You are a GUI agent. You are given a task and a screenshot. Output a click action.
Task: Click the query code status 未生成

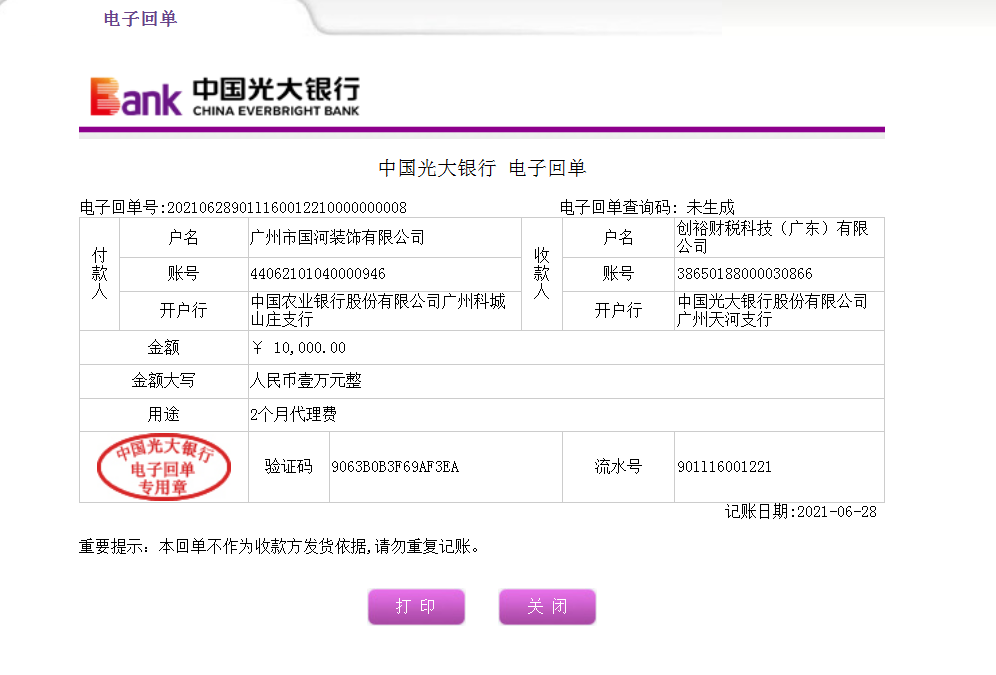point(710,208)
